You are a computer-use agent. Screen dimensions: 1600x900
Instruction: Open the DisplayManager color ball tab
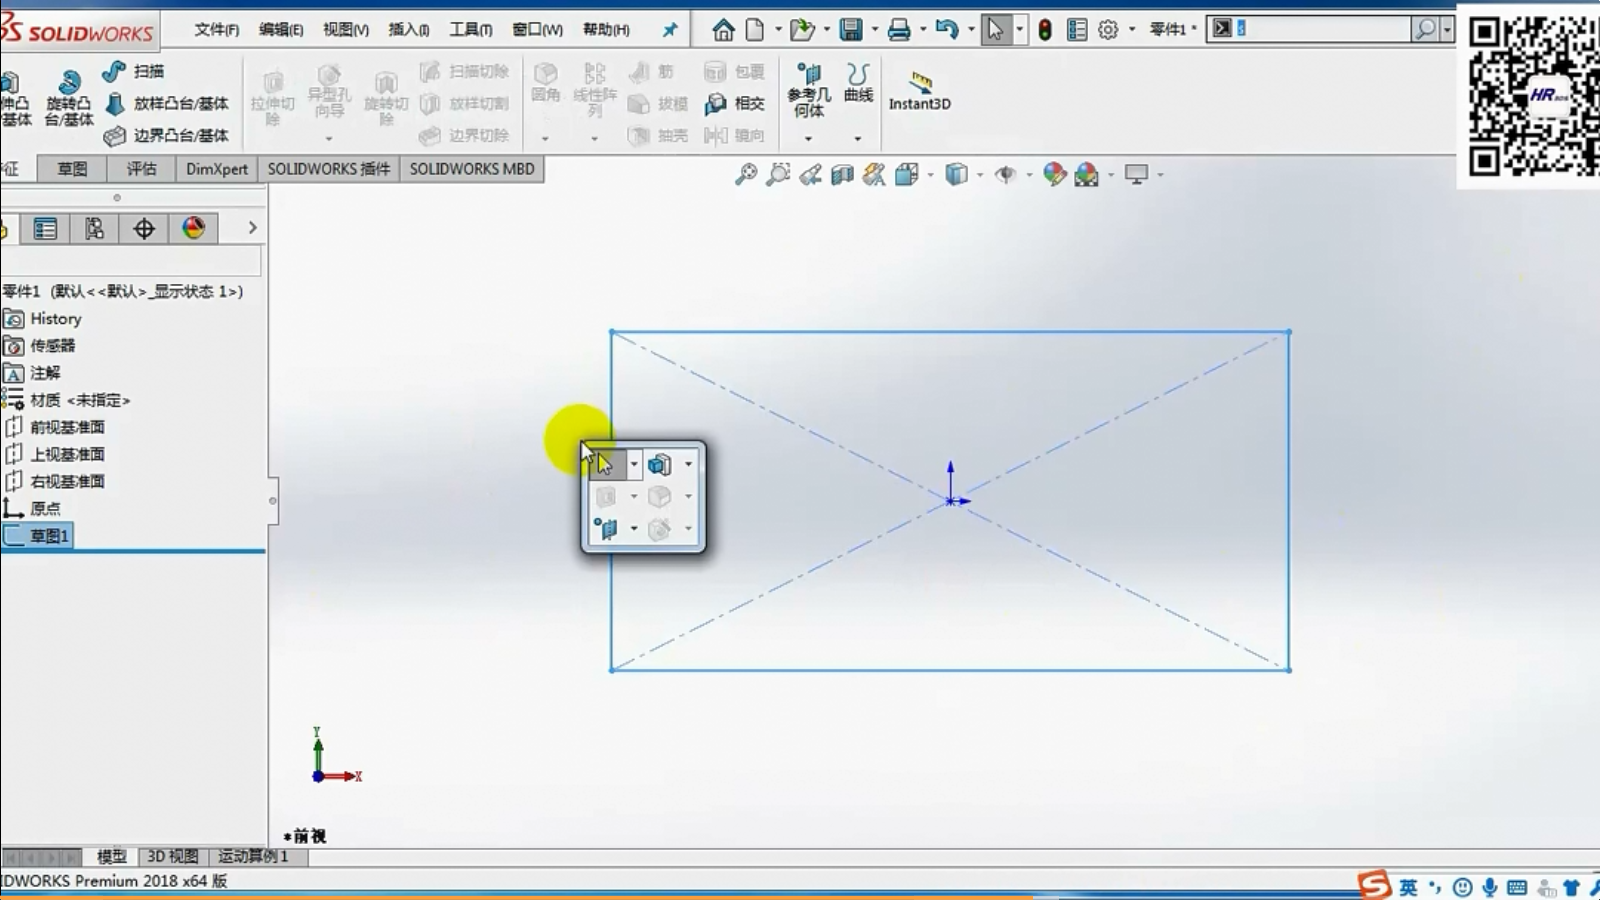pyautogui.click(x=193, y=229)
